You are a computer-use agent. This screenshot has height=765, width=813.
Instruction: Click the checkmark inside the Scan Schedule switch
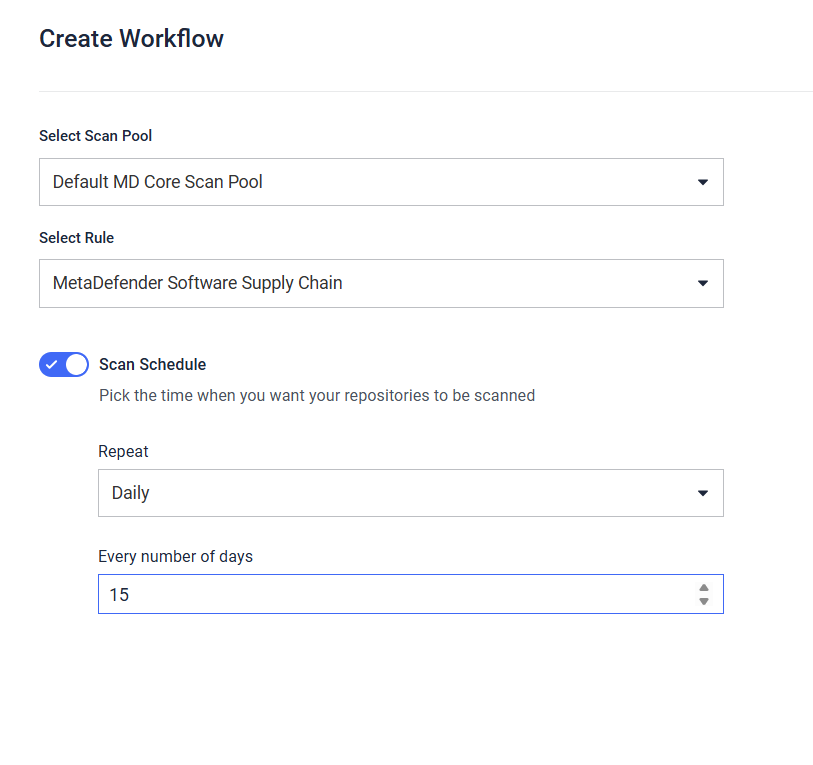tap(51, 365)
